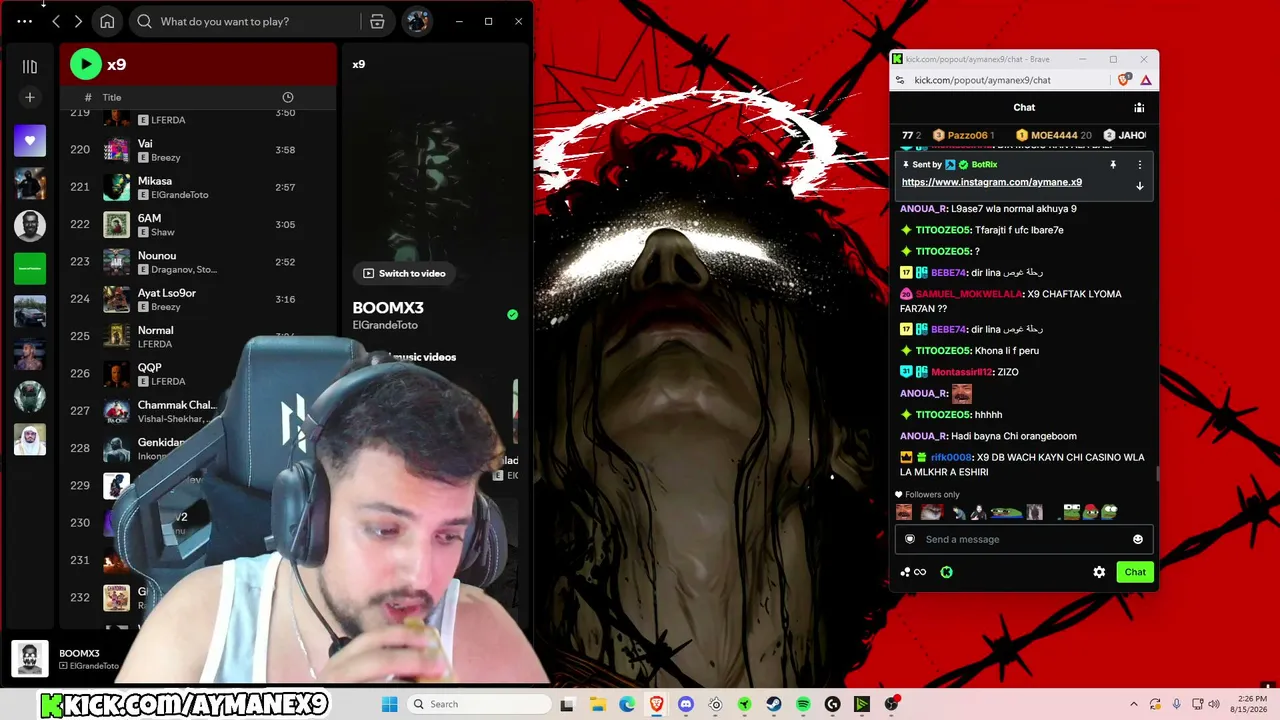This screenshot has width=1280, height=720.
Task: Open the Liked Songs purple heart playlist
Action: [x=30, y=141]
